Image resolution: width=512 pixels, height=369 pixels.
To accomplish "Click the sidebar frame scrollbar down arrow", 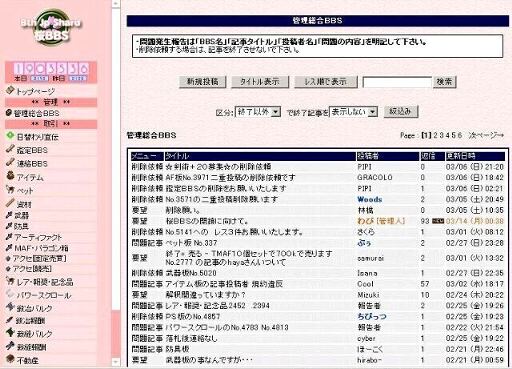I will tap(116, 362).
